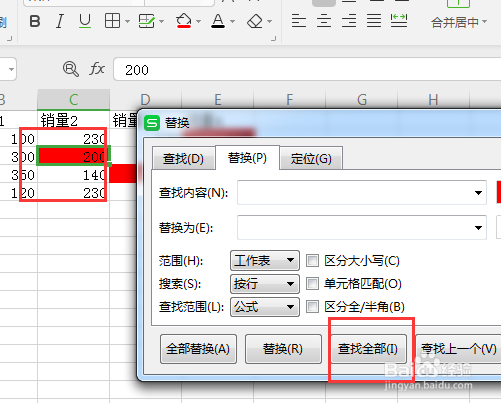Expand the name box dropdown
The height and width of the screenshot is (403, 501).
tap(11, 69)
